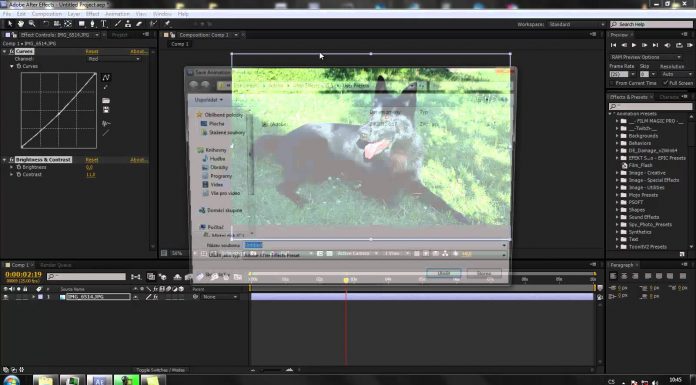Toggle effects fx switch on layer row
Screen dimensions: 696x385
[155, 297]
